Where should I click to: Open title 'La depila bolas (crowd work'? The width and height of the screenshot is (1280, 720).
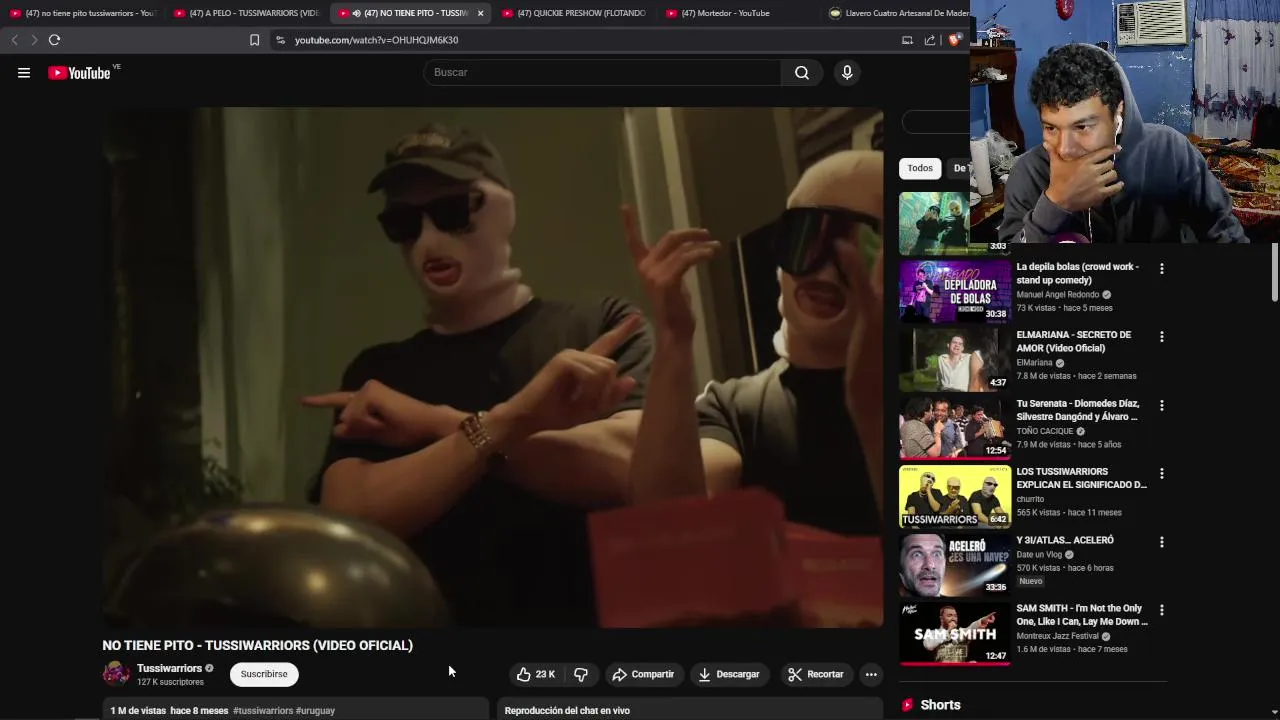pos(1077,273)
